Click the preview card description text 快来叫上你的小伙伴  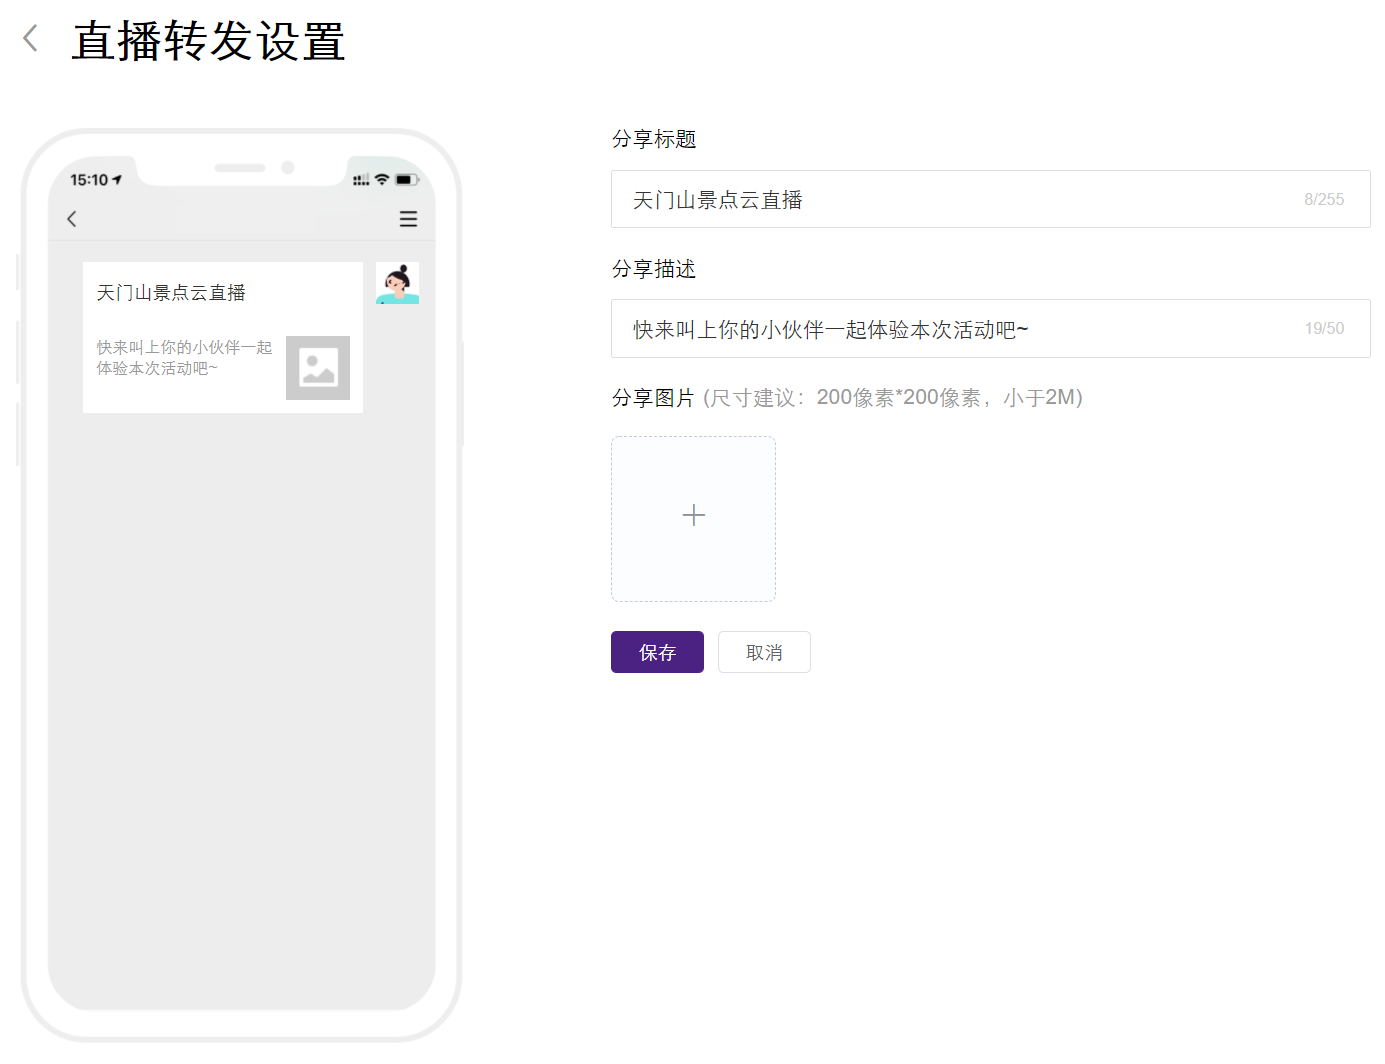183,356
